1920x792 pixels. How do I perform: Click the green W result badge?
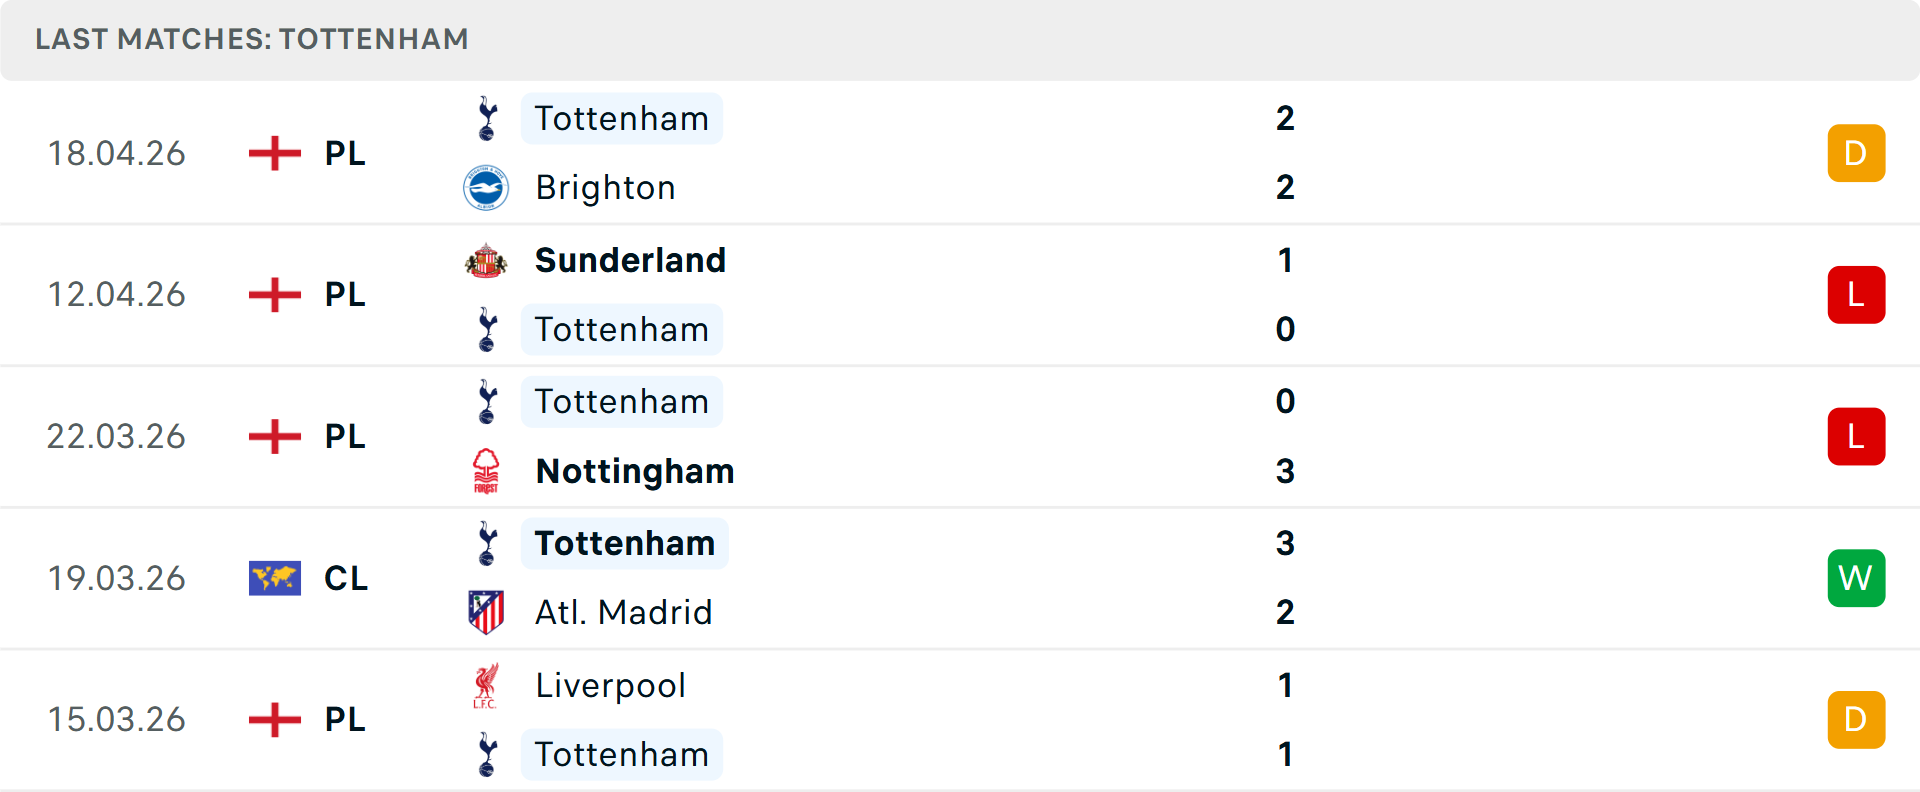(1856, 578)
